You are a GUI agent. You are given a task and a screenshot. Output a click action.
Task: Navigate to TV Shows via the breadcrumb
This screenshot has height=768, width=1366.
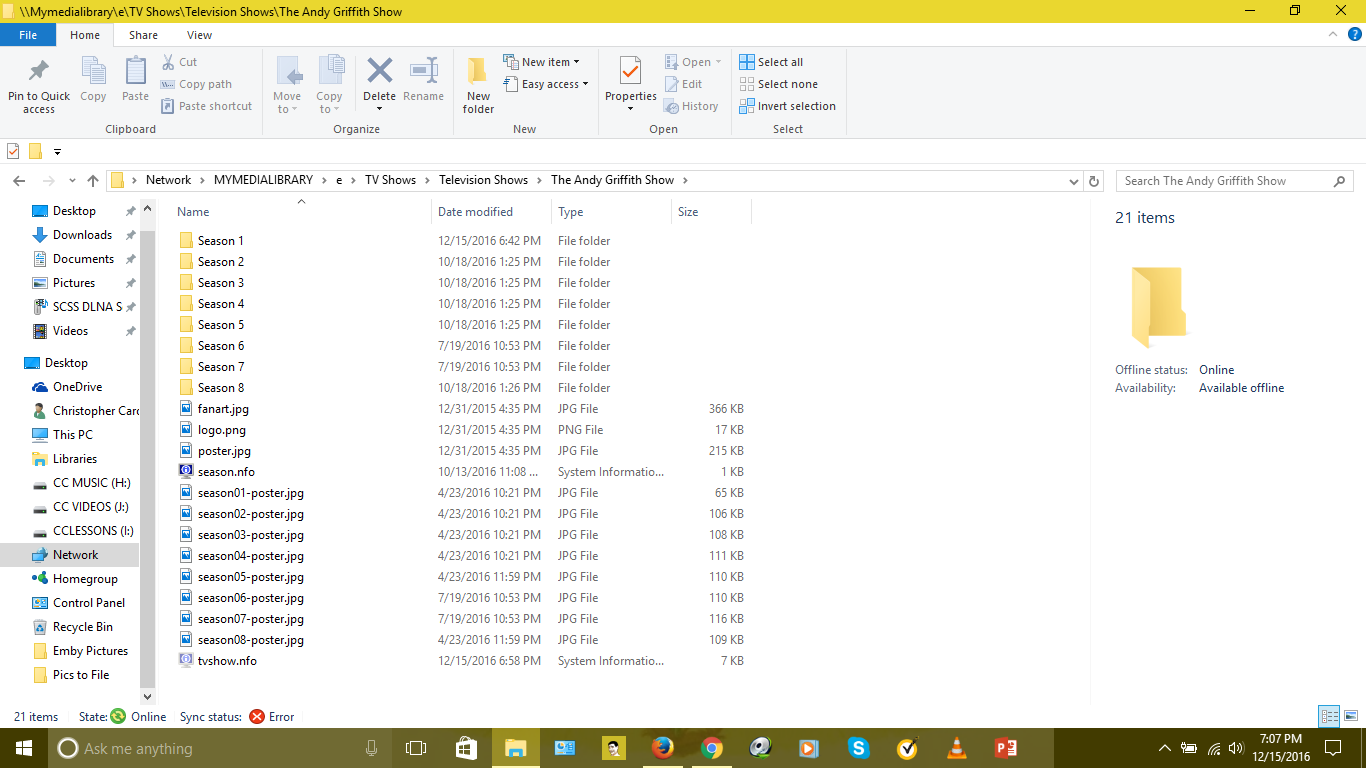tap(391, 180)
